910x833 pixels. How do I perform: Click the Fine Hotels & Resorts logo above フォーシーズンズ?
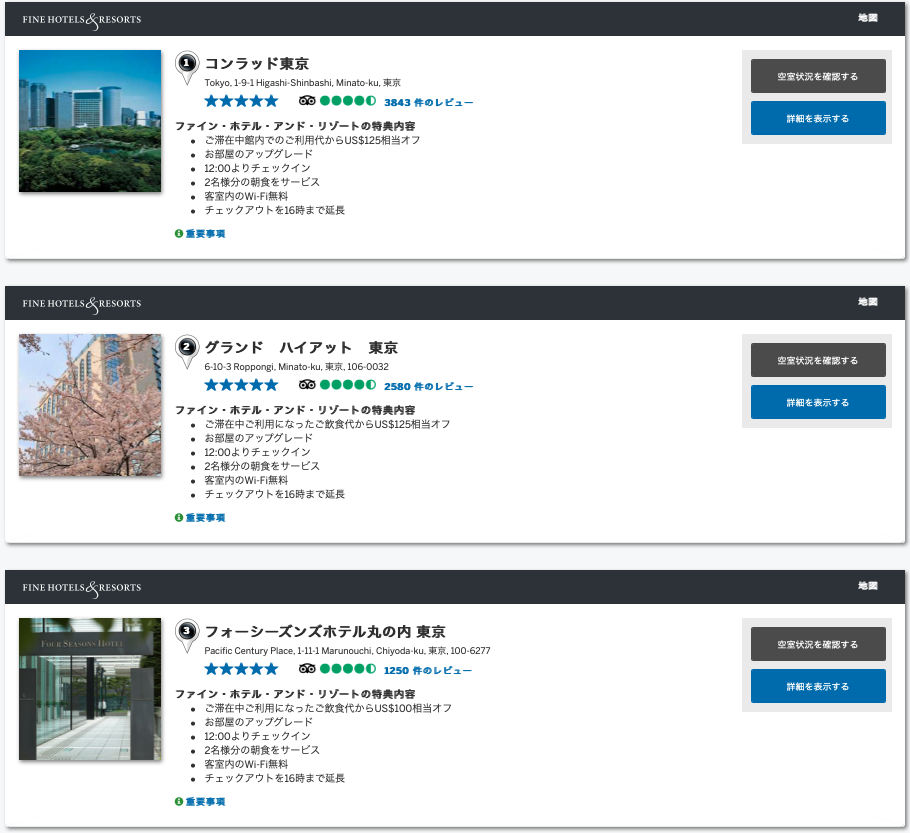[x=82, y=588]
